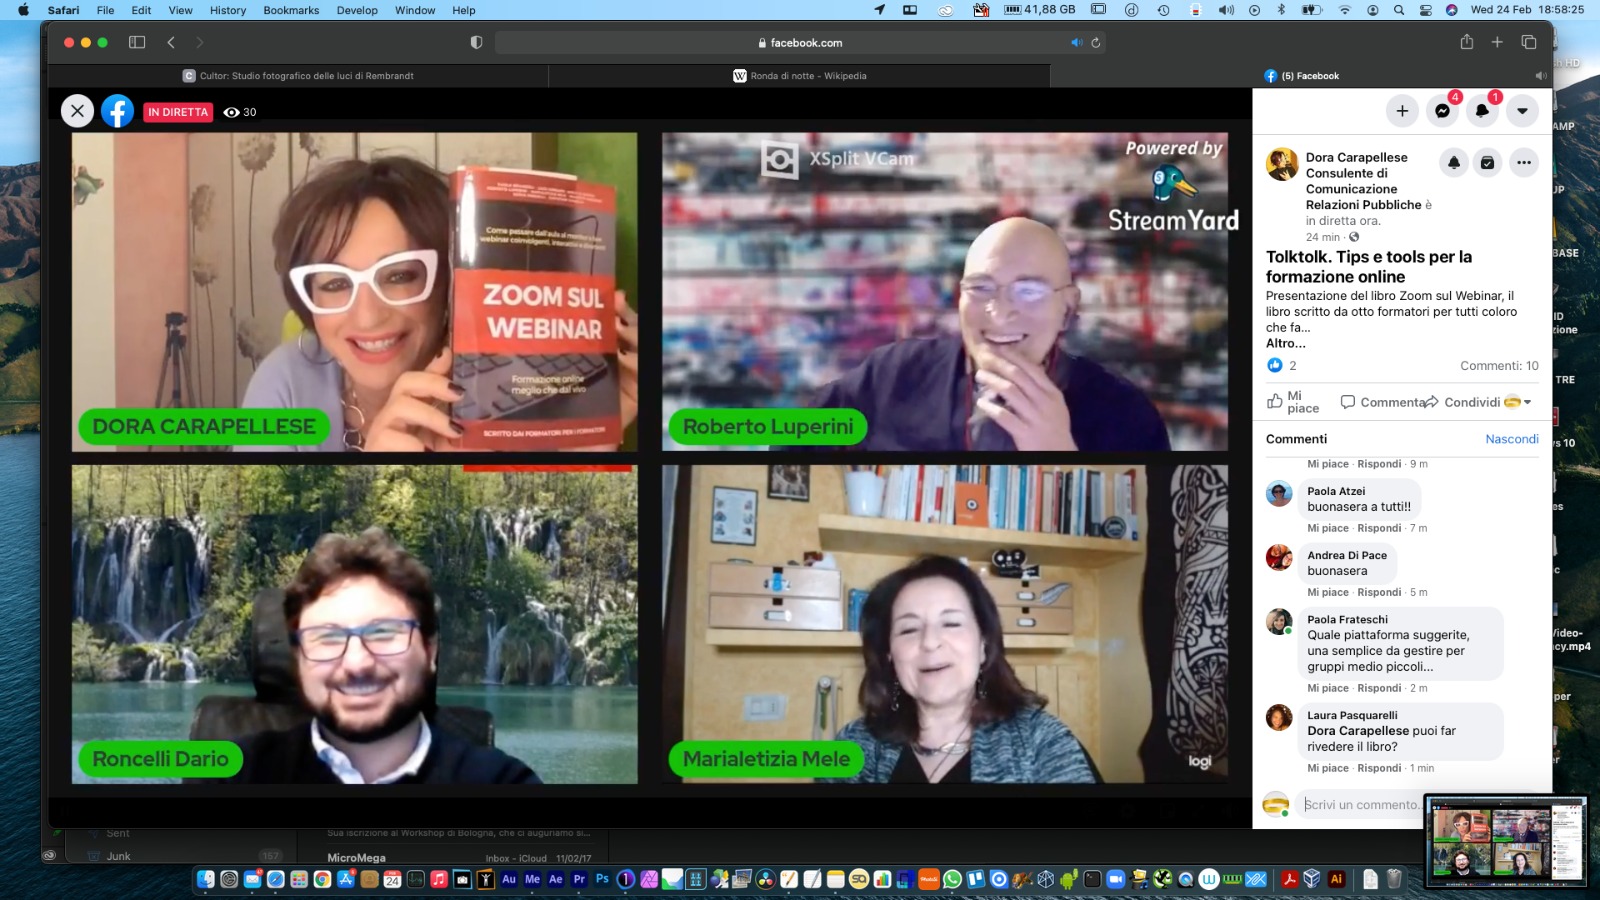Open Andrea Di Pace's profile name
This screenshot has width=1600, height=900.
1347,555
